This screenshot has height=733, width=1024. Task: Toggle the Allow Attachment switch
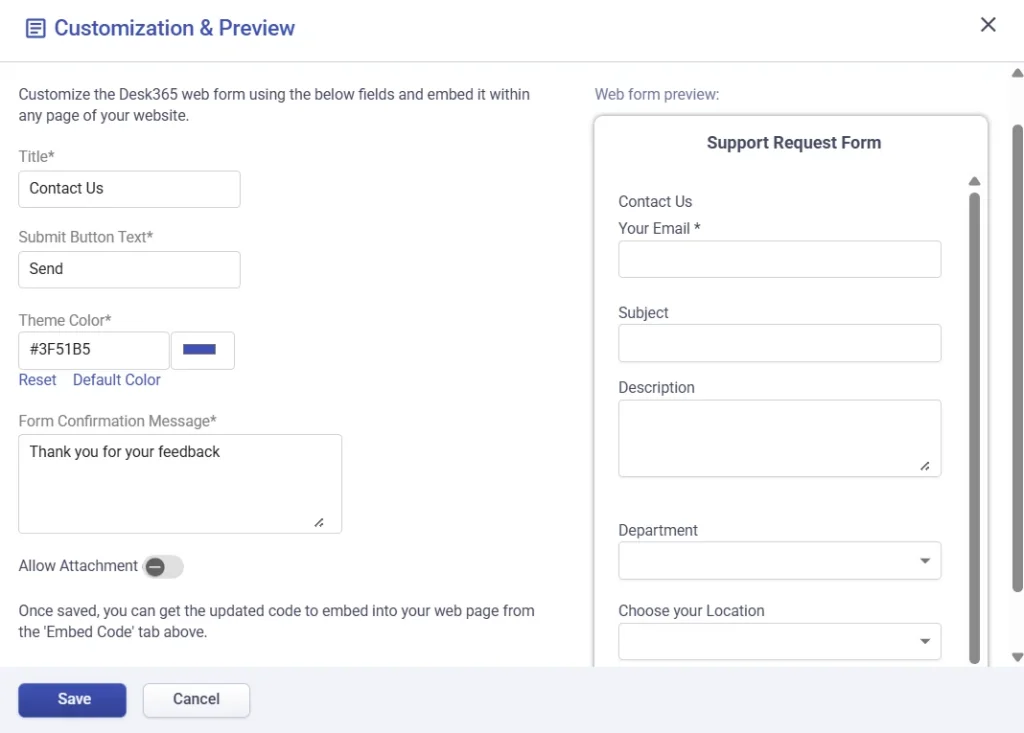pyautogui.click(x=163, y=567)
